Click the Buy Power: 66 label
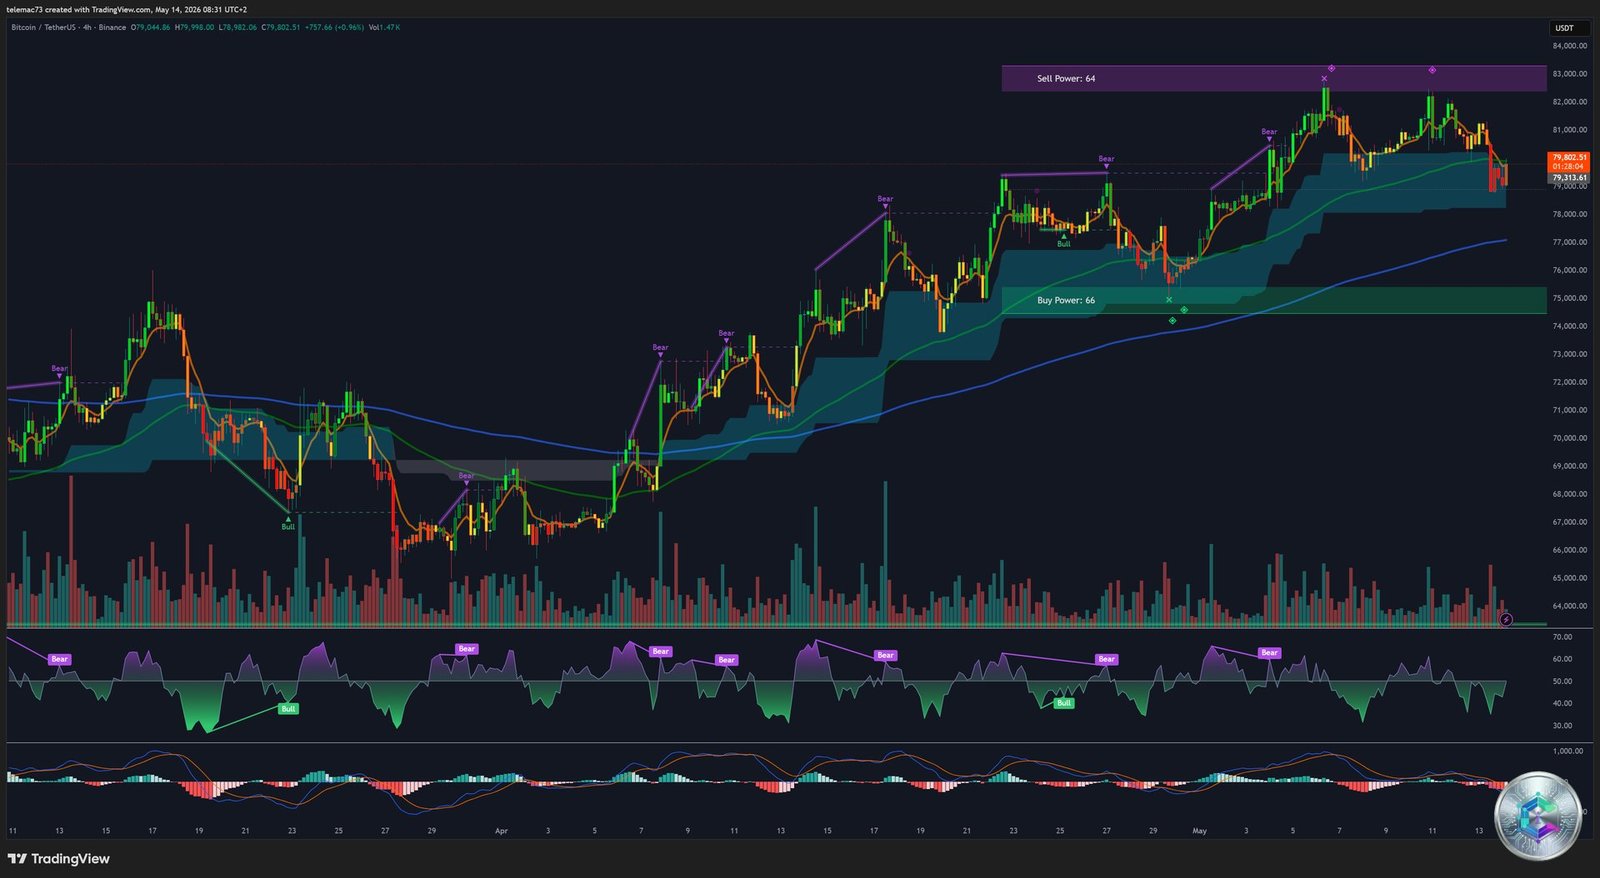The width and height of the screenshot is (1600, 878). [x=1066, y=300]
